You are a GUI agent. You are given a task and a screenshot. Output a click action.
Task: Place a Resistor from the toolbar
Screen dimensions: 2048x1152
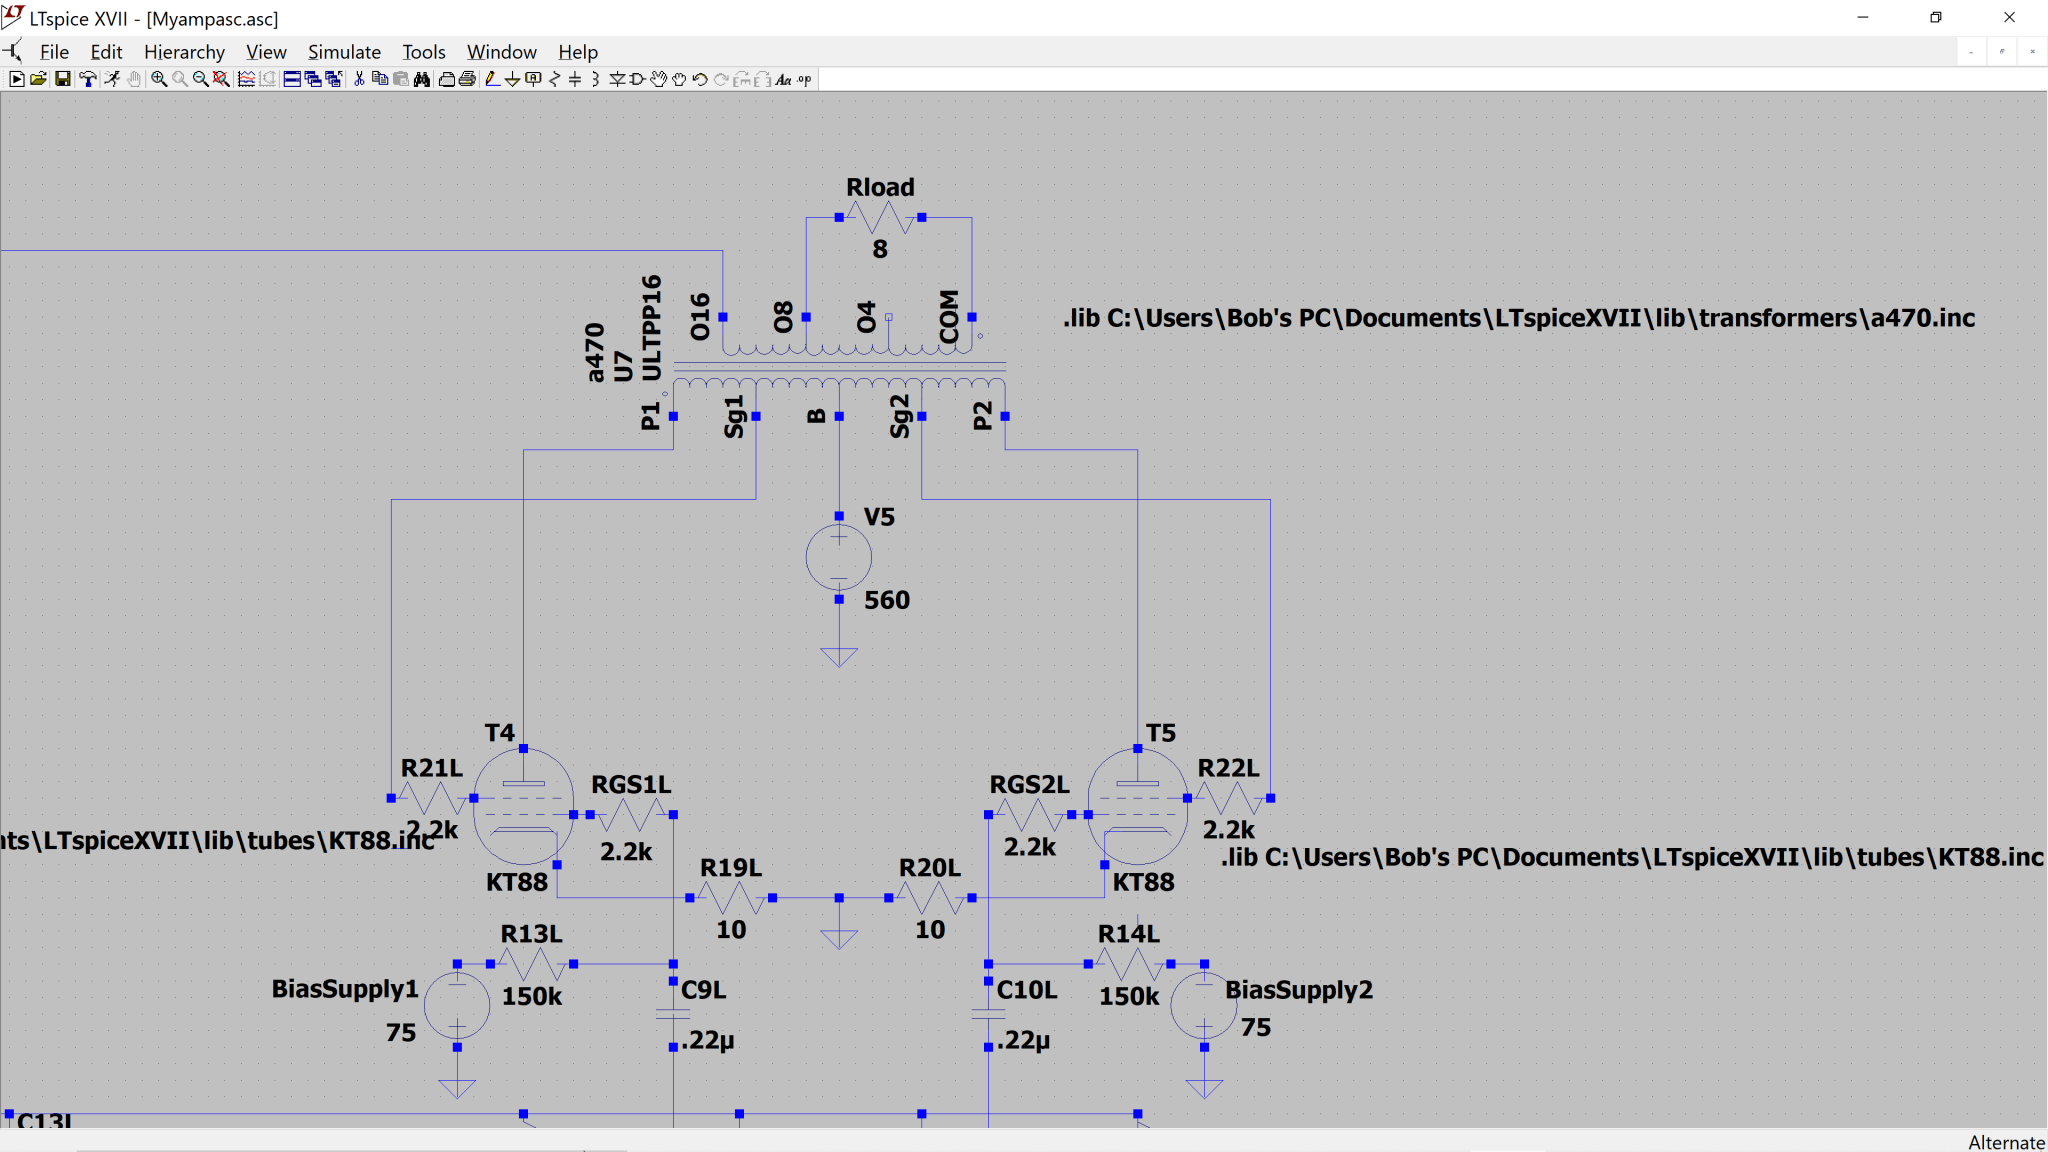tap(553, 79)
